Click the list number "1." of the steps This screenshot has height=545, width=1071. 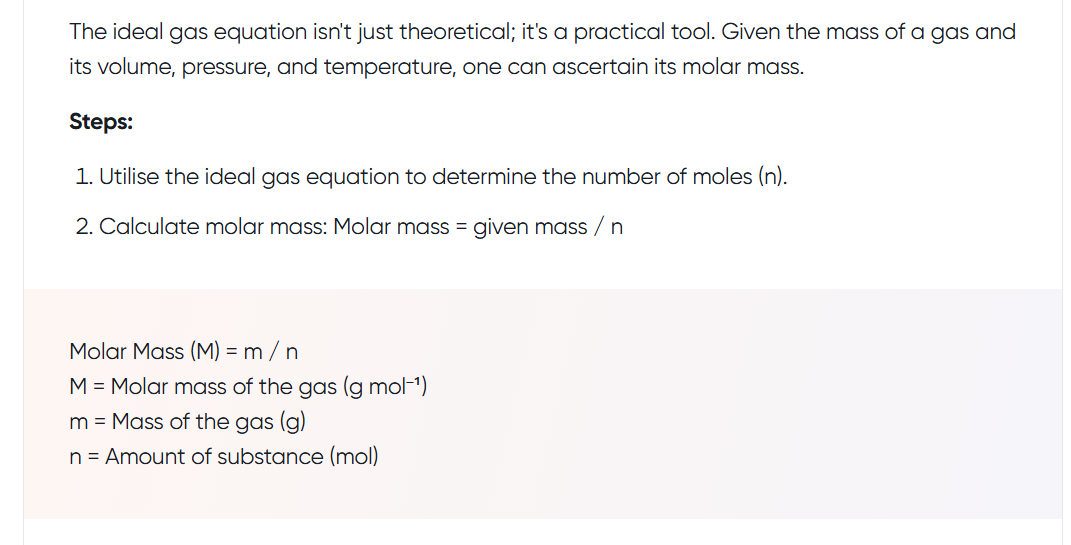85,177
